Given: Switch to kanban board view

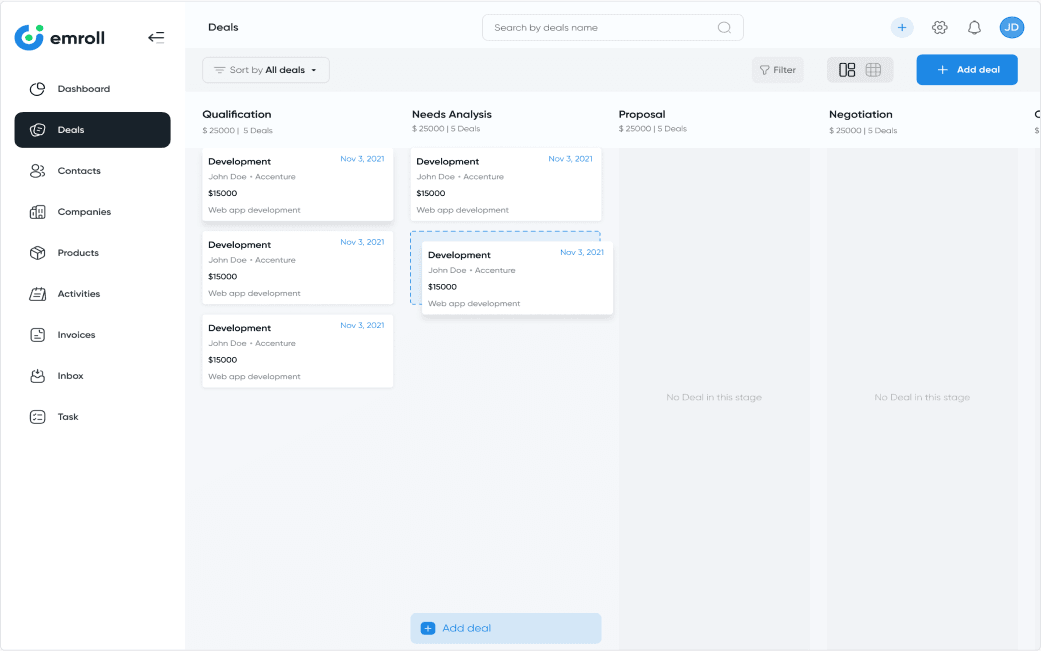Looking at the screenshot, I should [x=846, y=69].
